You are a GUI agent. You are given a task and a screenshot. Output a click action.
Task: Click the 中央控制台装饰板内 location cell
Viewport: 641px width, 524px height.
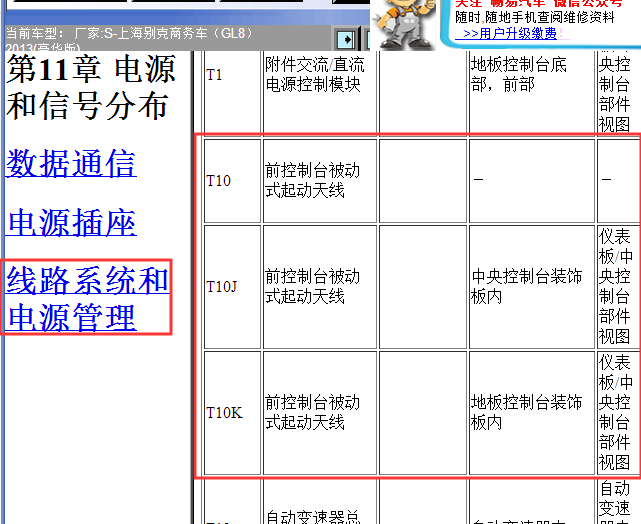pos(532,287)
